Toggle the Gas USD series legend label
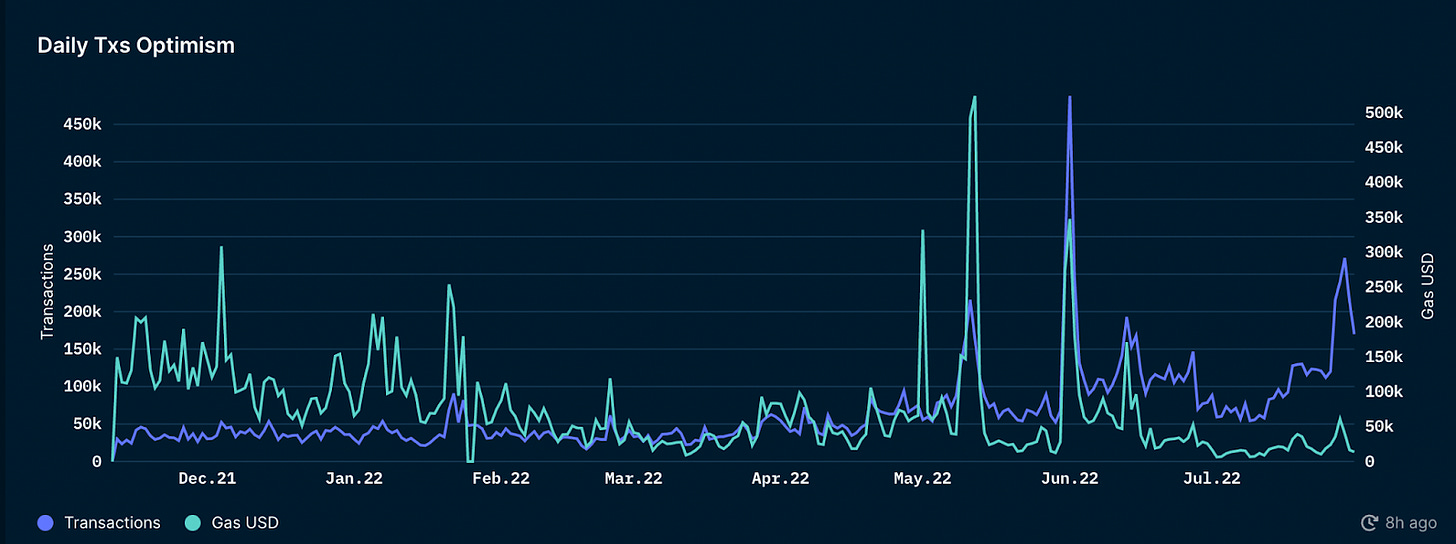The image size is (1456, 544). [245, 522]
